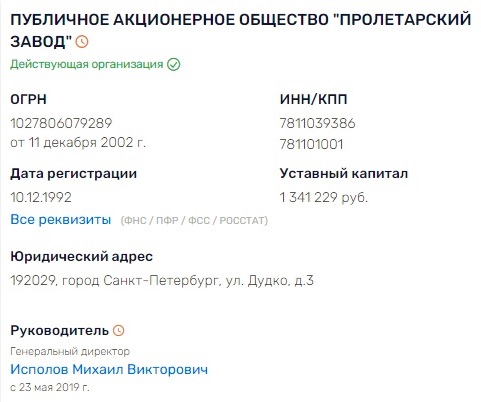Click the ОГРН section label
The height and width of the screenshot is (402, 481).
click(x=28, y=99)
